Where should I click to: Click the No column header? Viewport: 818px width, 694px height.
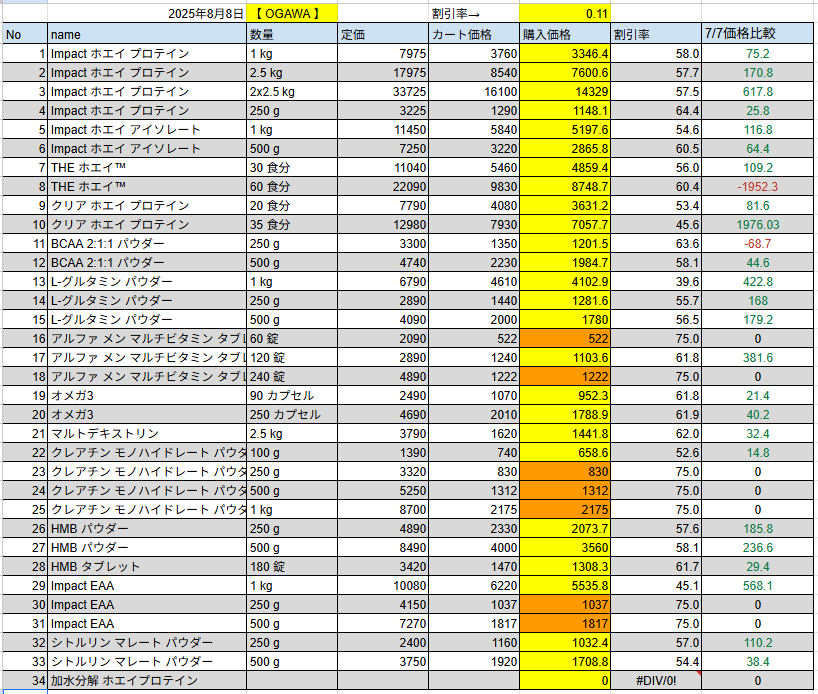[x=25, y=34]
